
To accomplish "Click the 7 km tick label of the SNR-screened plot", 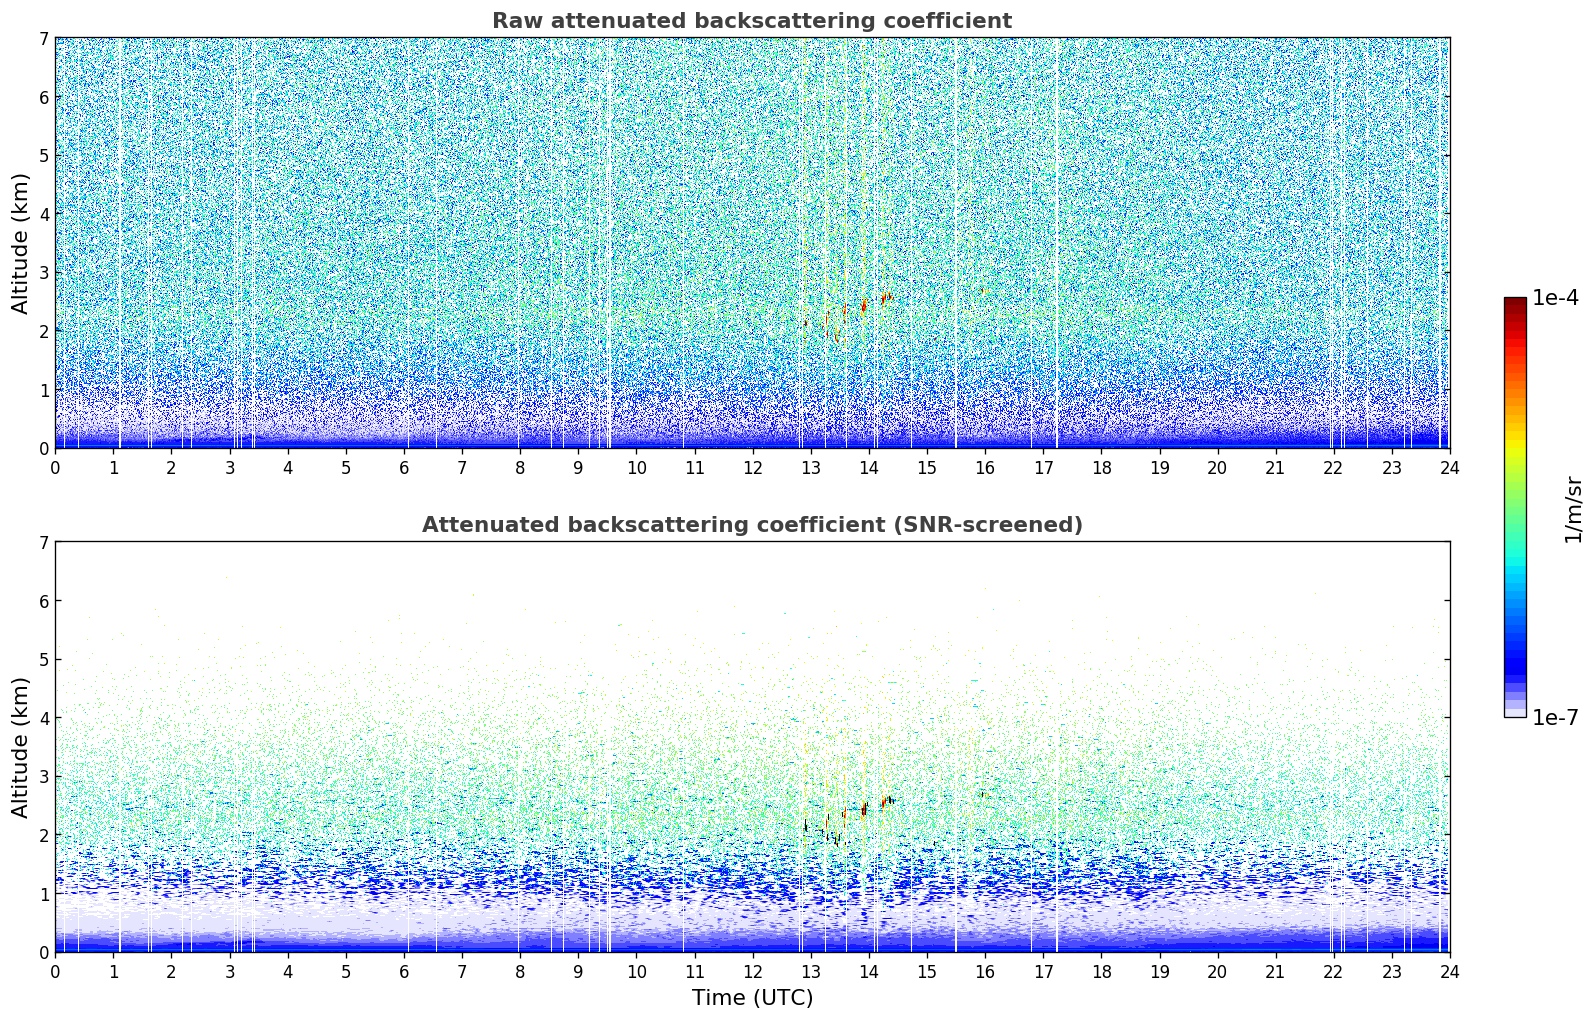I will coord(43,543).
